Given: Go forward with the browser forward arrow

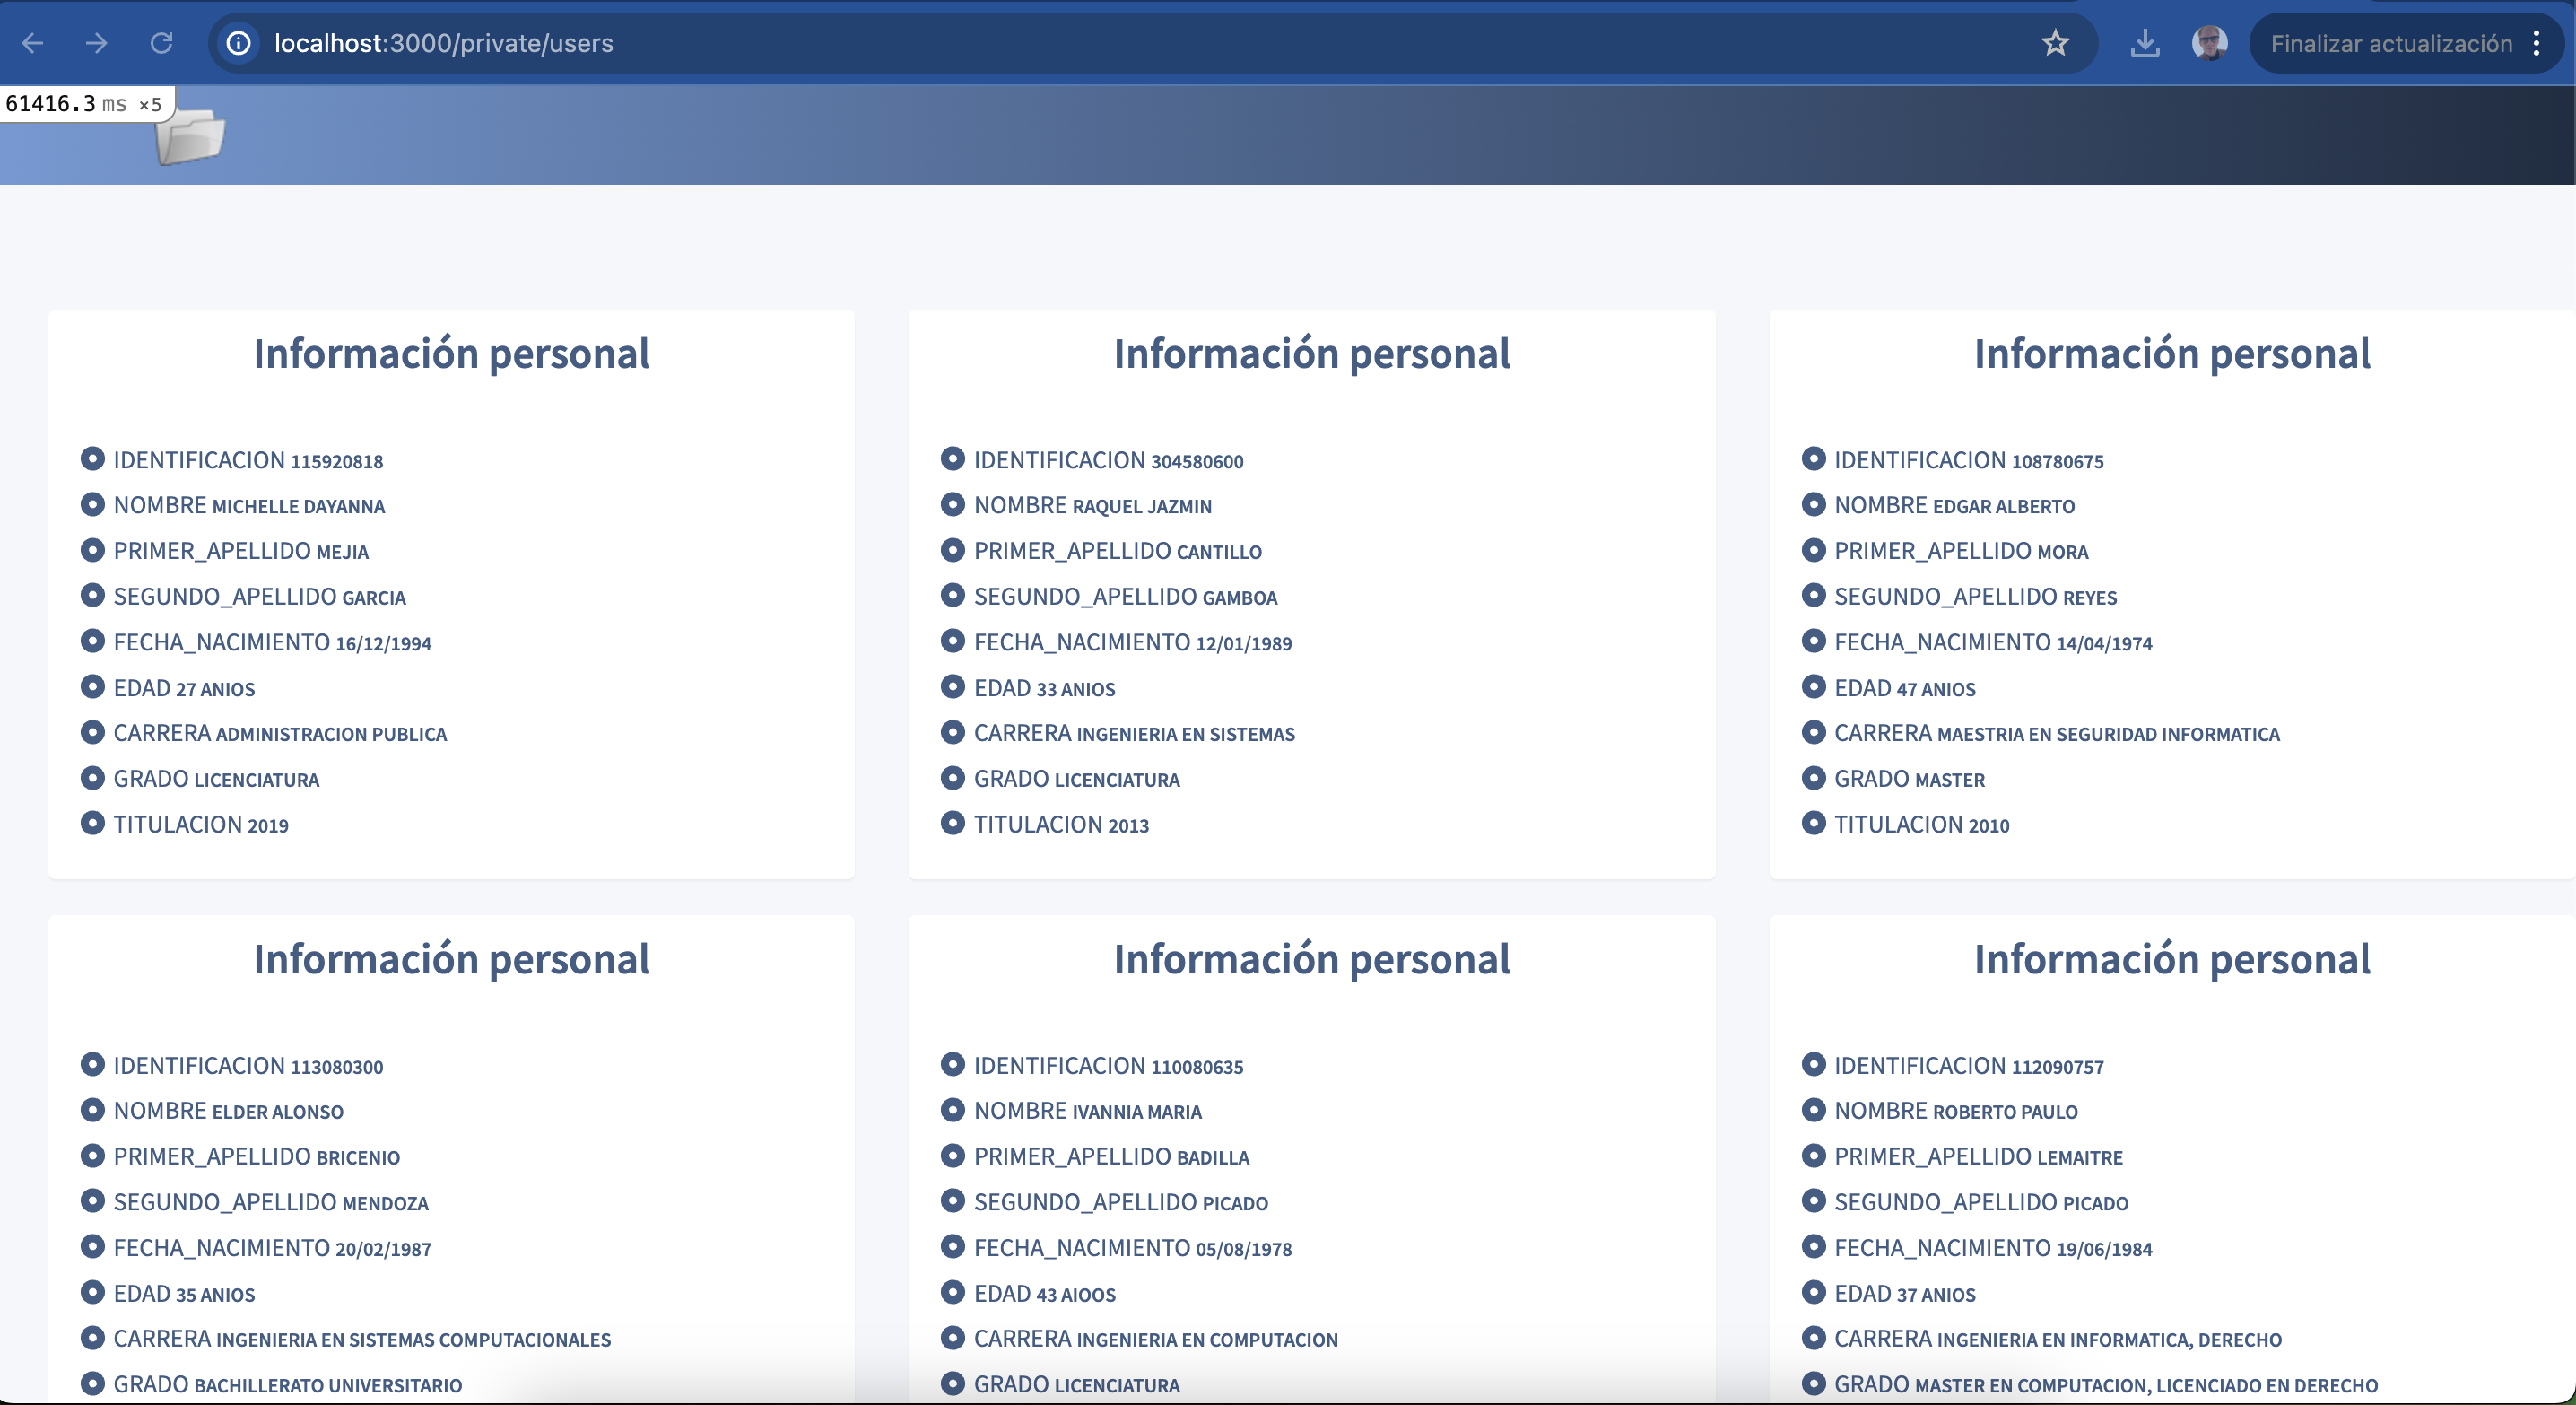Looking at the screenshot, I should (x=96, y=43).
